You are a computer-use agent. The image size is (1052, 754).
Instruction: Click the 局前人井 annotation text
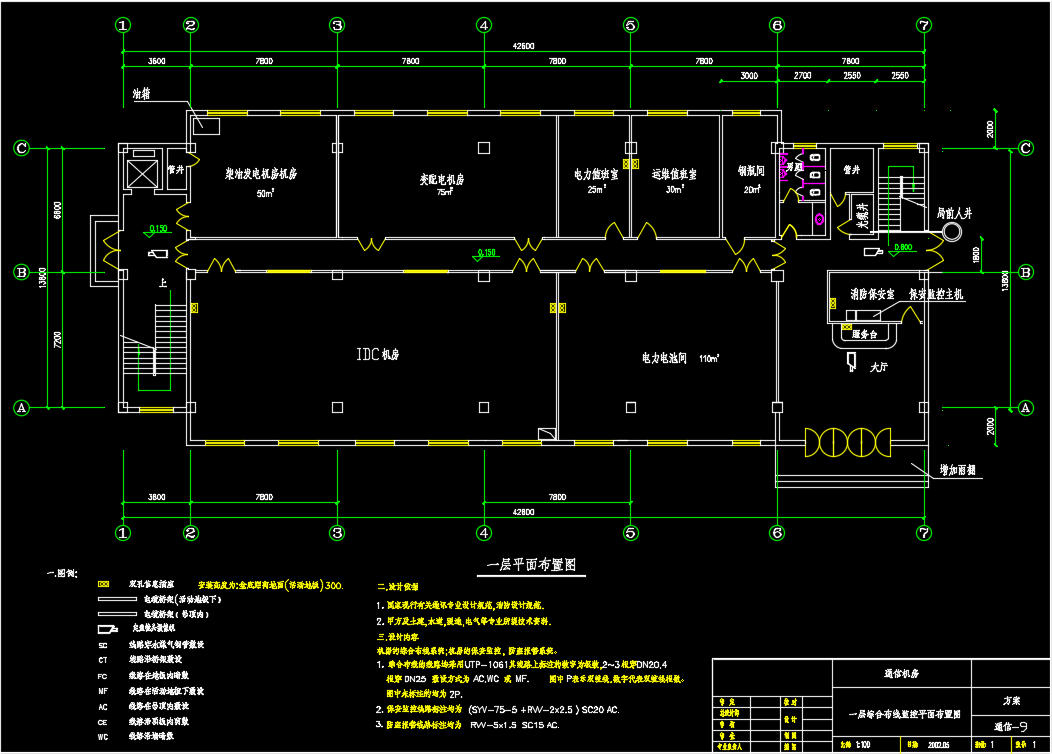954,213
